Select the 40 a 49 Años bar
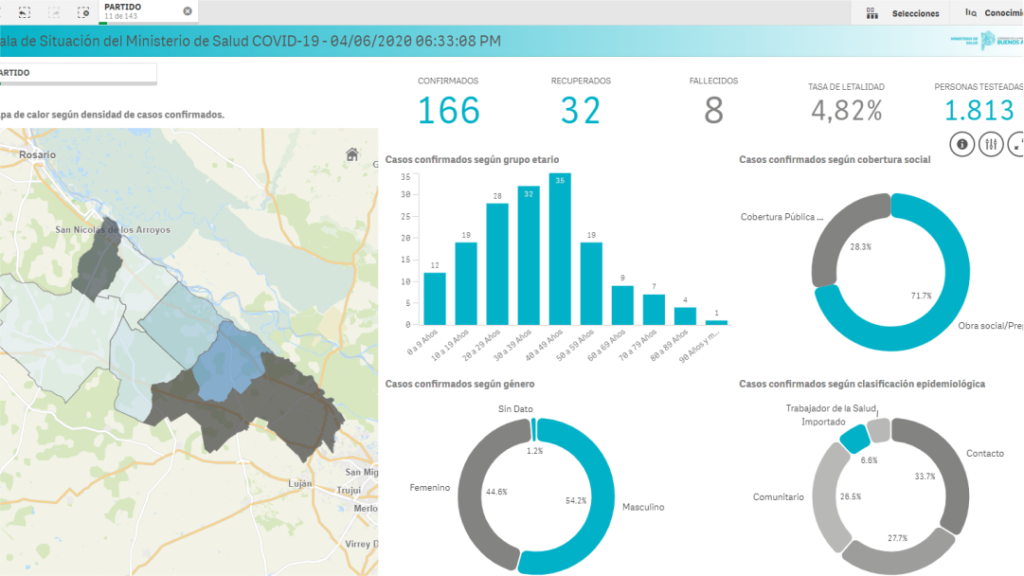1024x576 pixels. 560,250
